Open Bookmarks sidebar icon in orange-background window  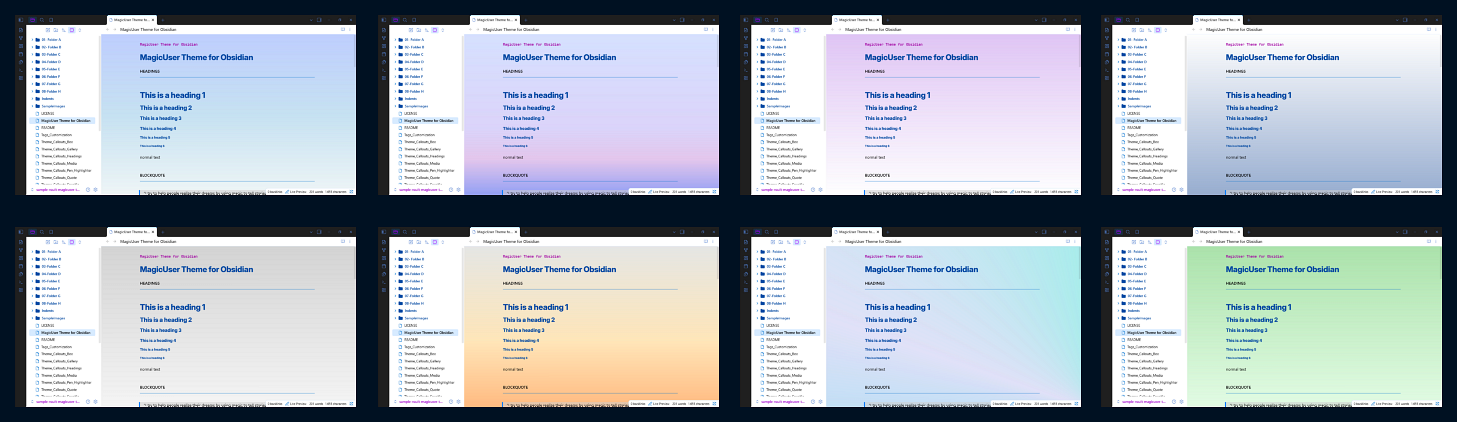414,232
